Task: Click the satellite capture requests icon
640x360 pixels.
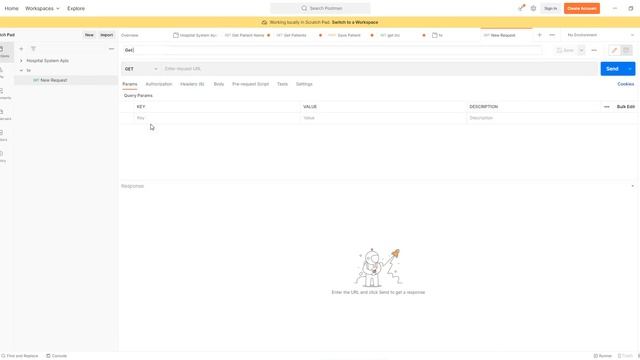Action: tap(522, 8)
